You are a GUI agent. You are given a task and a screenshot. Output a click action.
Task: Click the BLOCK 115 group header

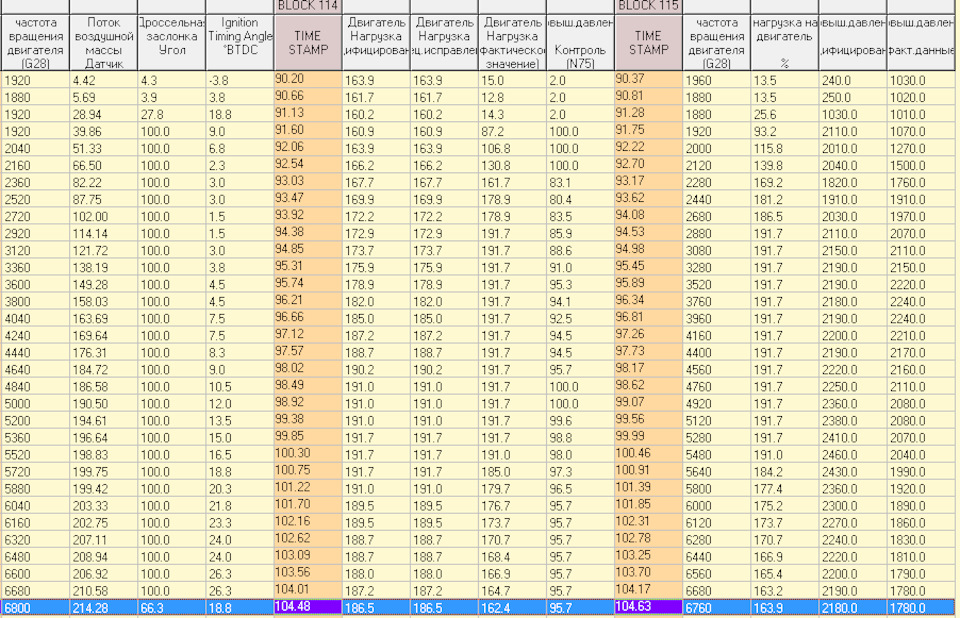[648, 6]
